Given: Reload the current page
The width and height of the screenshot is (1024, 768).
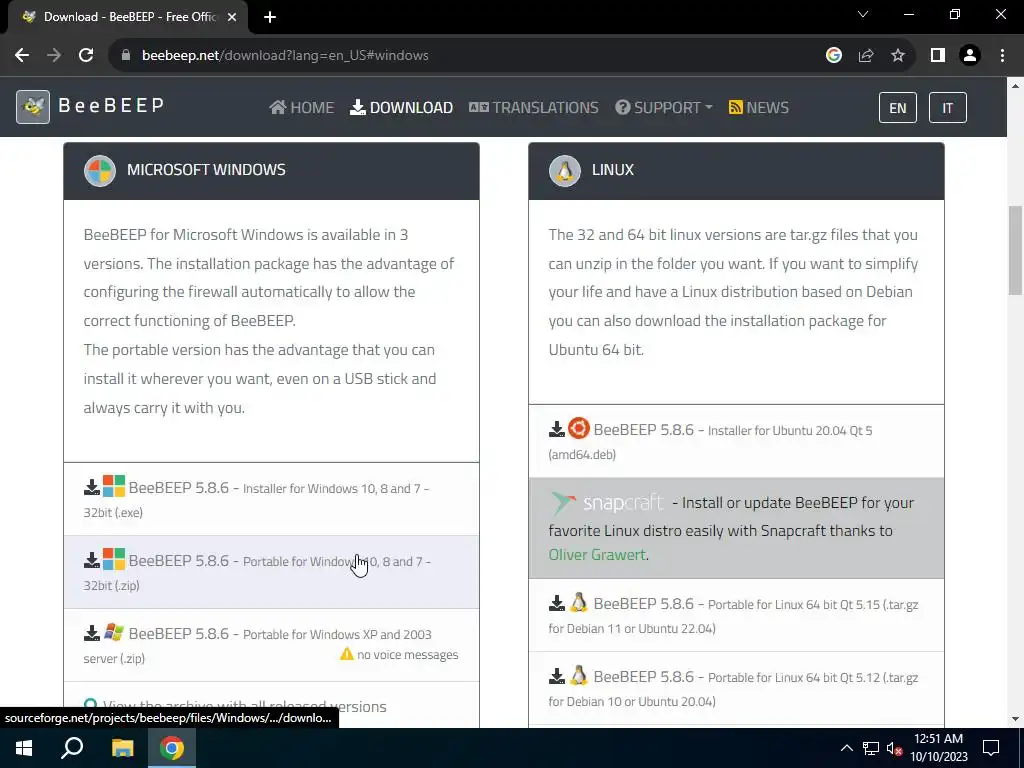Looking at the screenshot, I should (86, 56).
